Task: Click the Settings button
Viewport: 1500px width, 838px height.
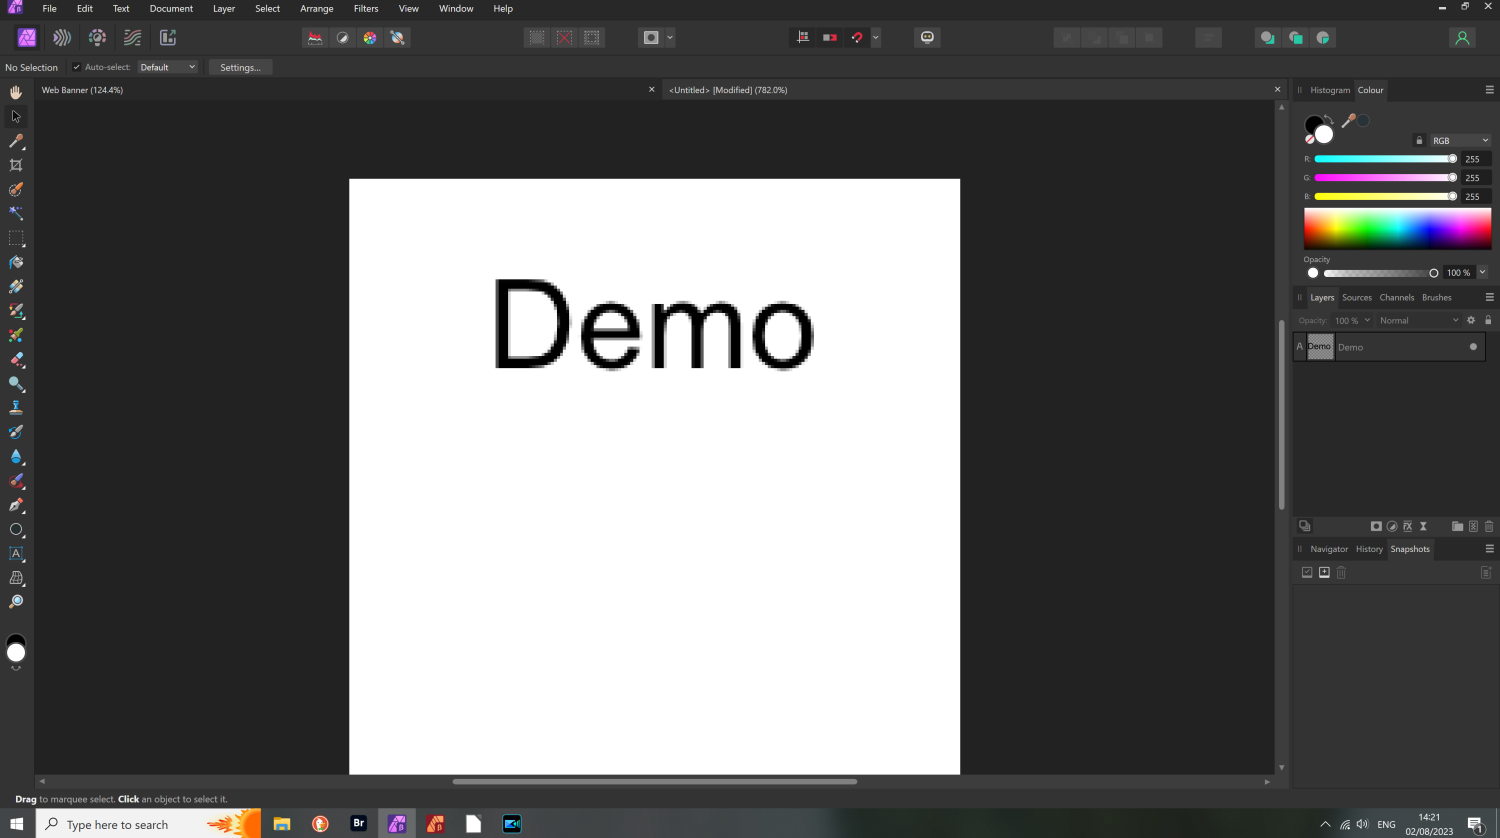Action: (240, 67)
